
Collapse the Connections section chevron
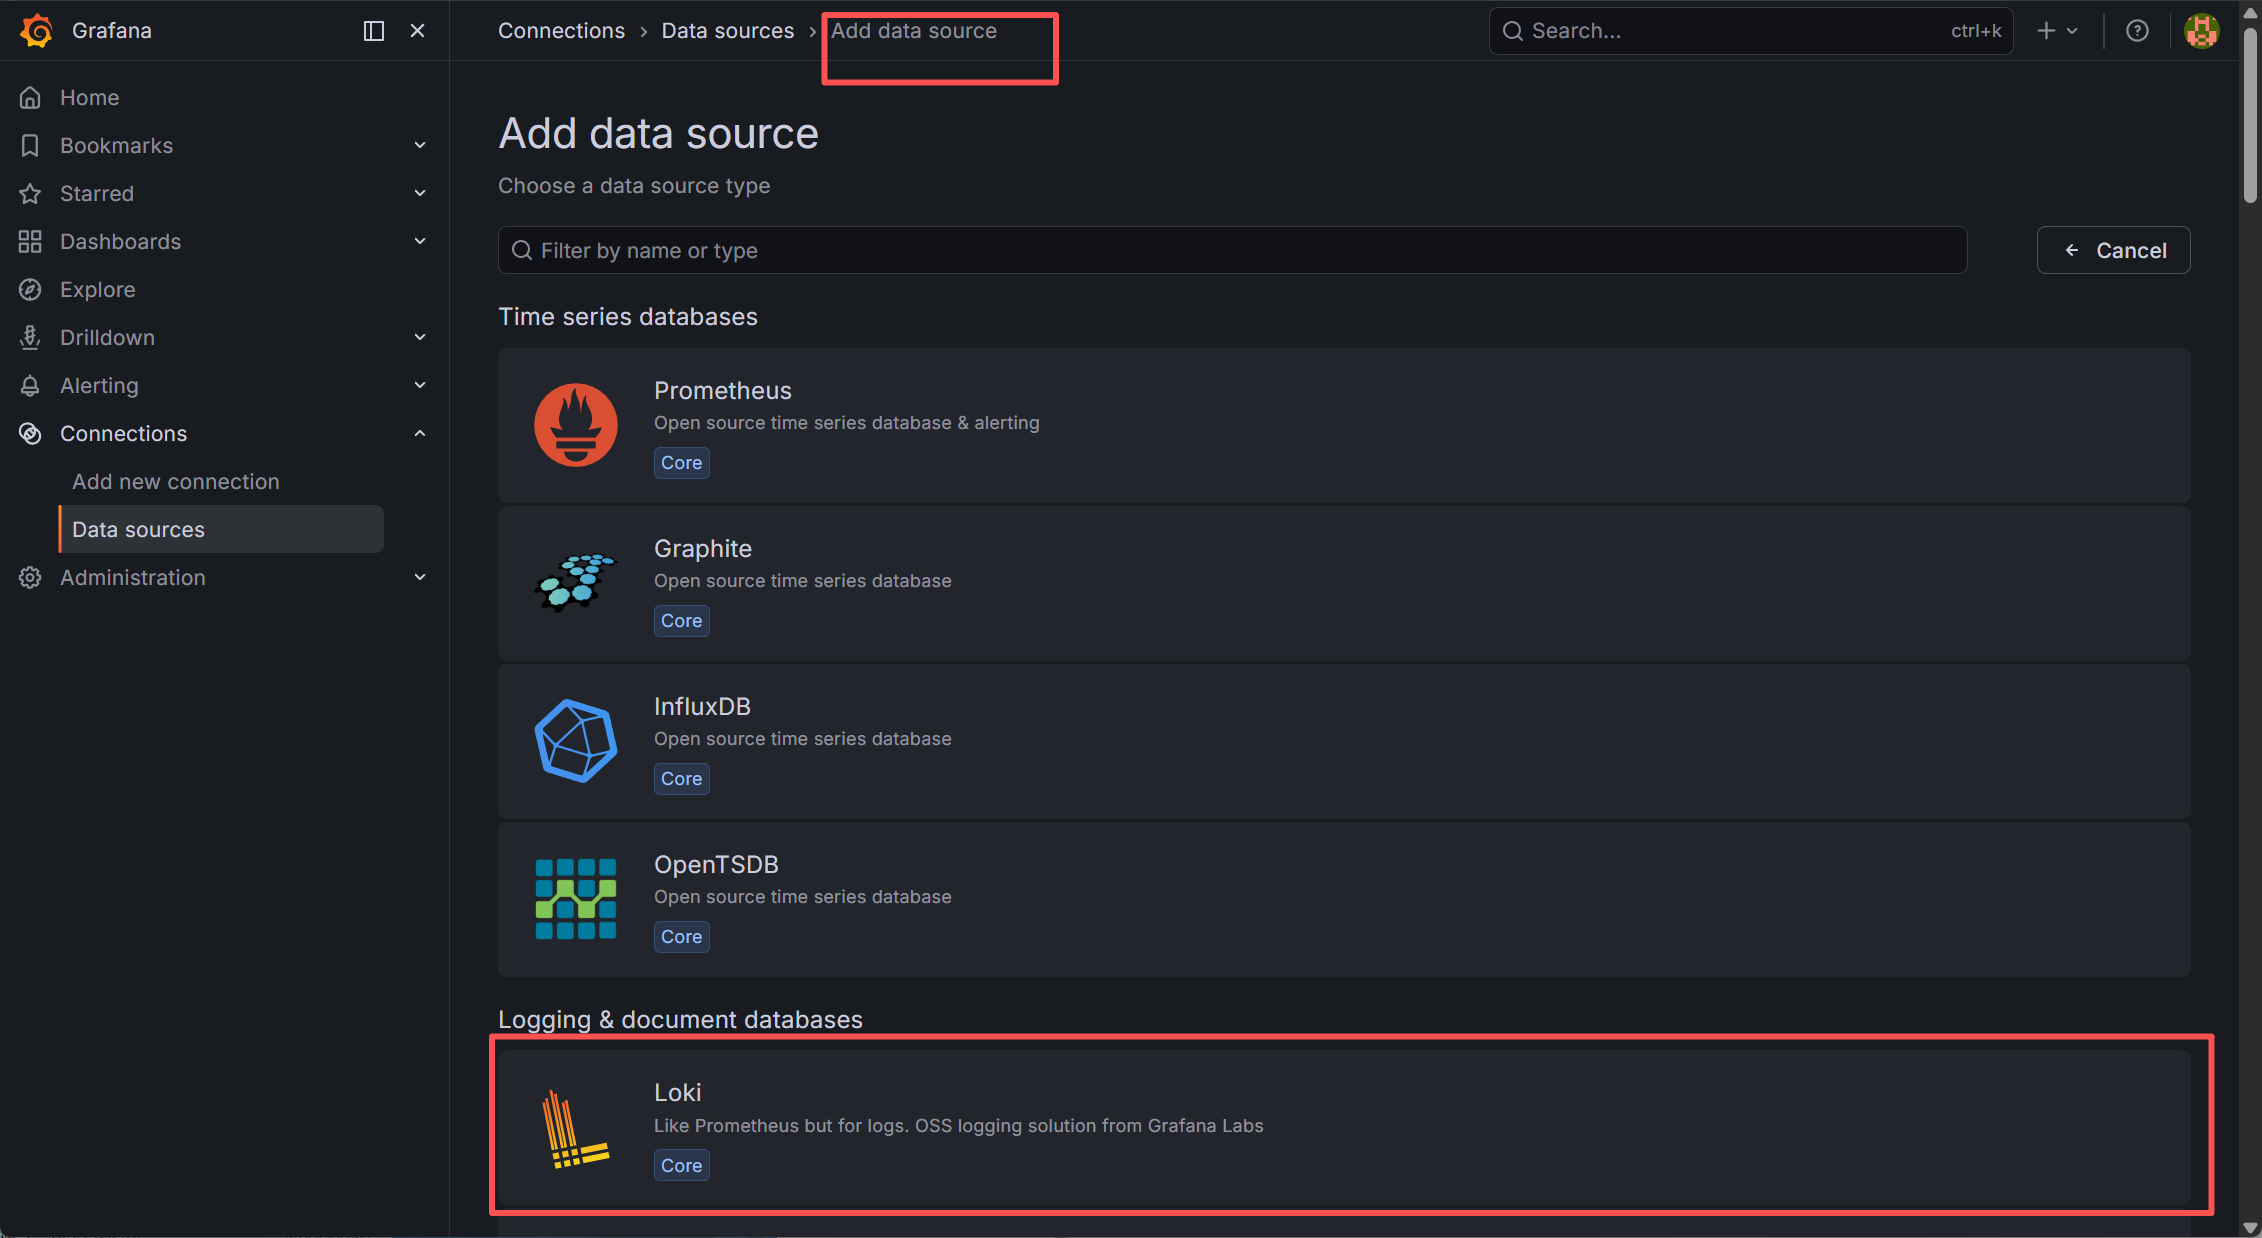click(x=420, y=433)
